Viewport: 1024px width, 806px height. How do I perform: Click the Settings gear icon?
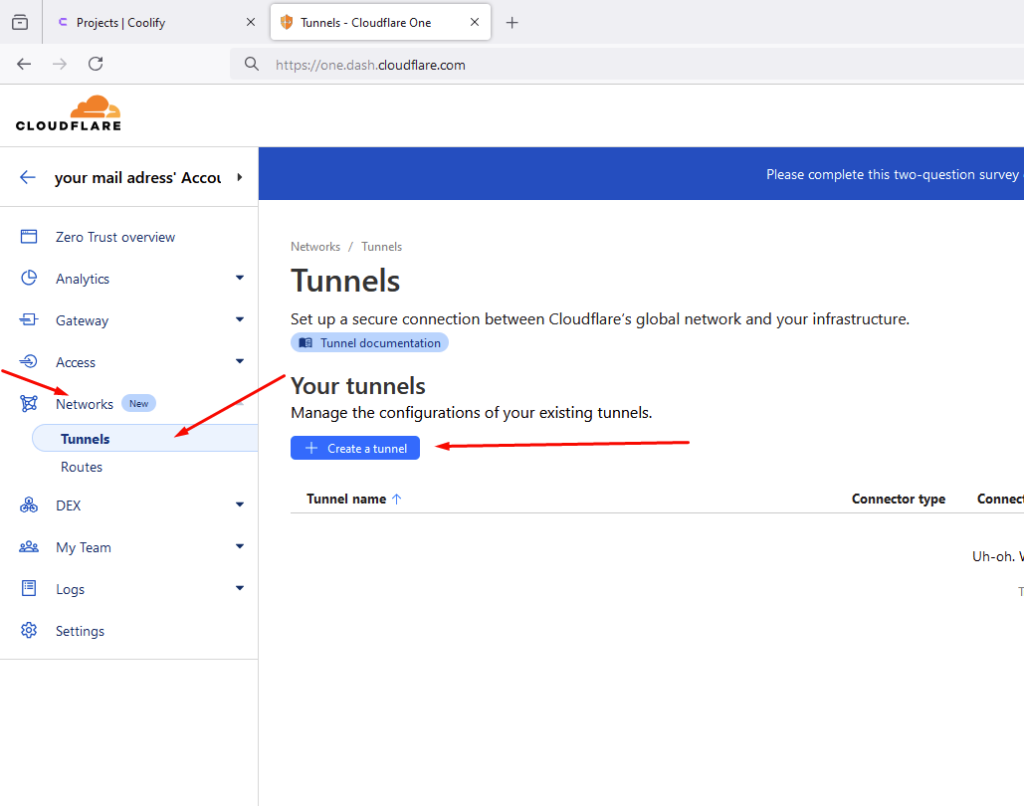pos(29,630)
